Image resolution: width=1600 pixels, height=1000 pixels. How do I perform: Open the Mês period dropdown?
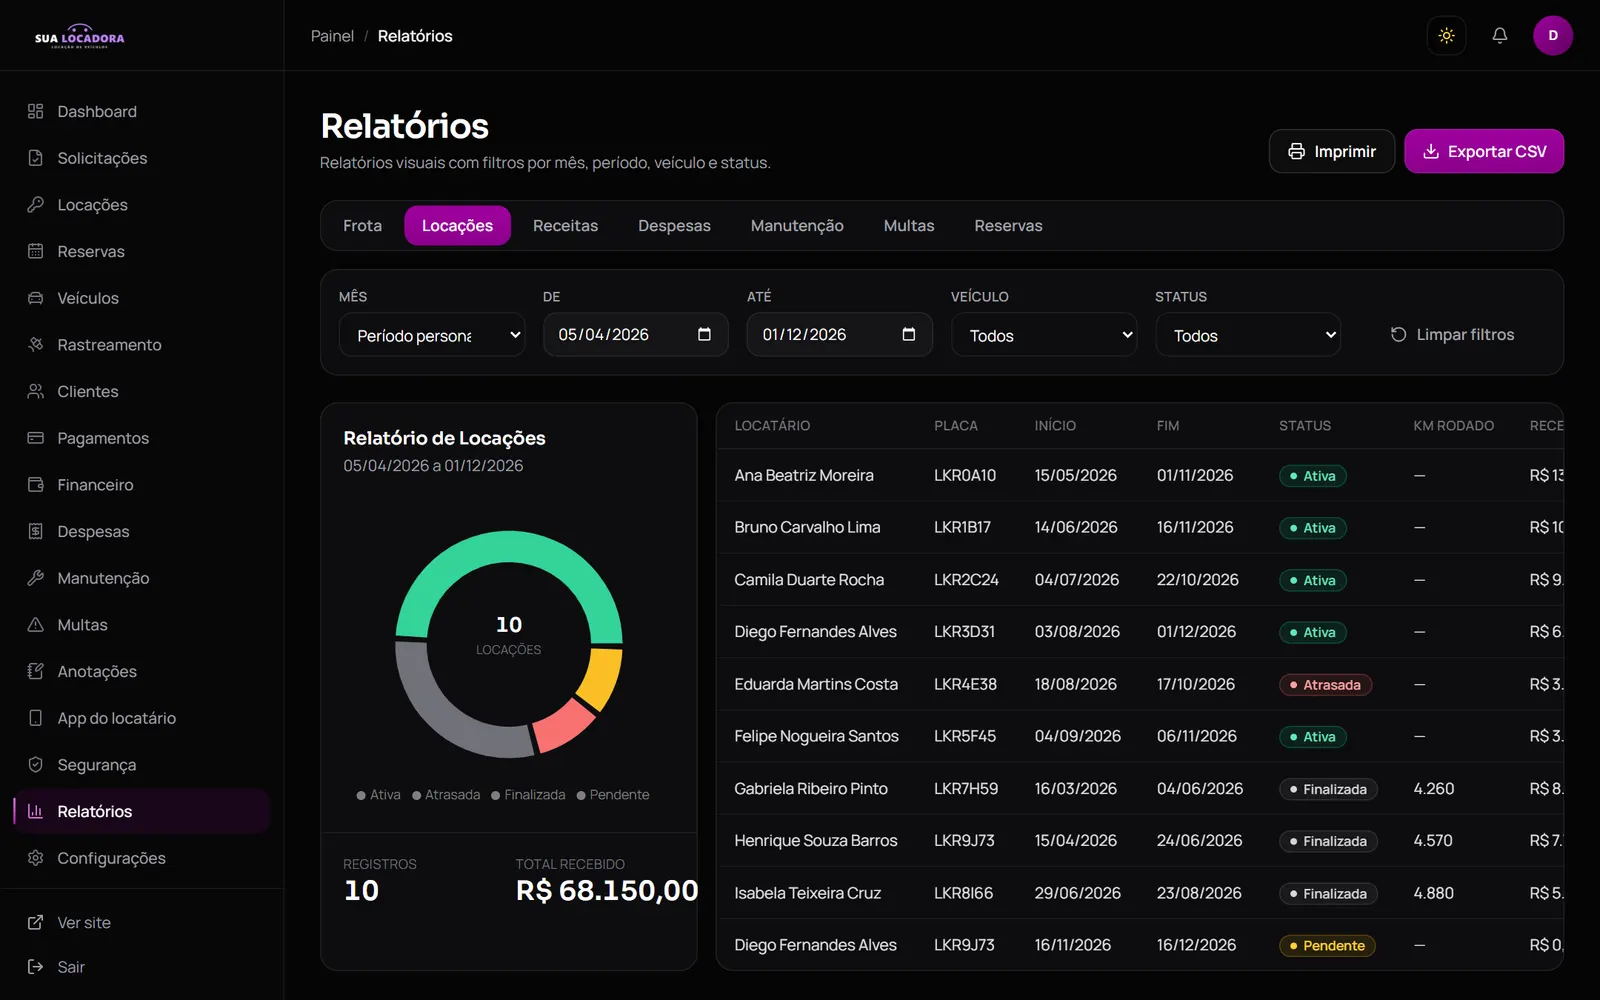(x=432, y=335)
